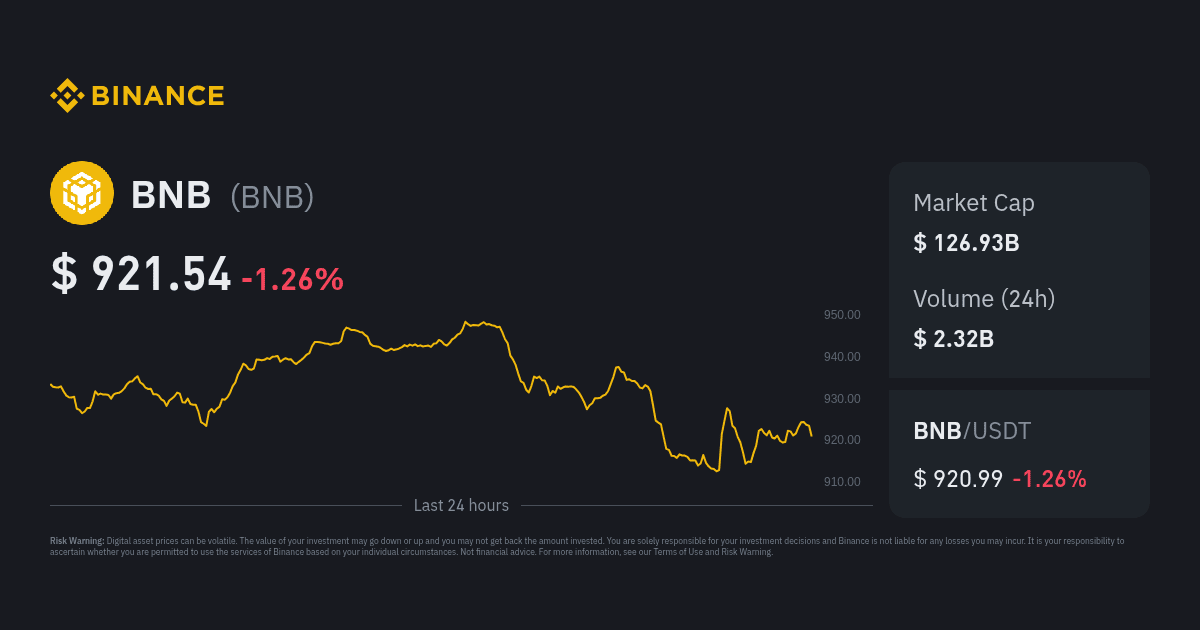Click the 910.00 axis label
Screen dimensions: 1200x630
[841, 482]
